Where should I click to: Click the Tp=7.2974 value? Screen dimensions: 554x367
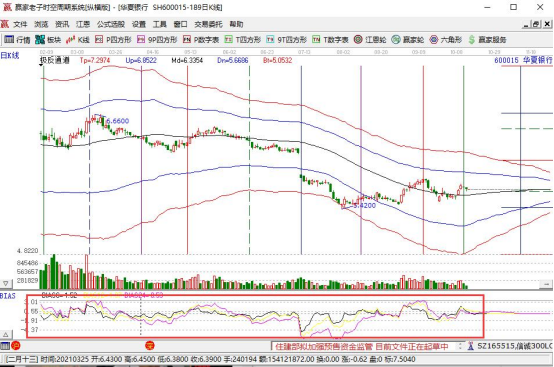tap(95, 60)
